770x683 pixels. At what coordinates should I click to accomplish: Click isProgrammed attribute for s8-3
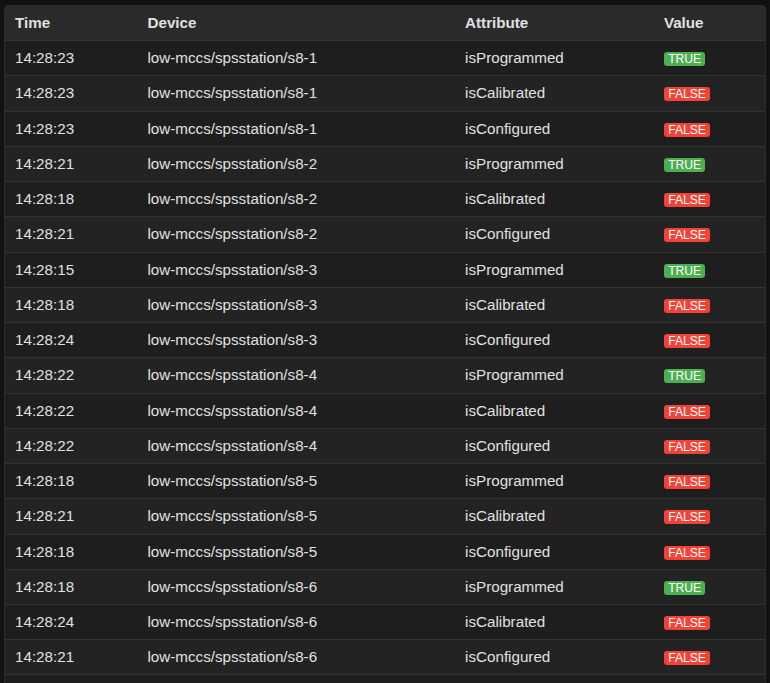514,271
